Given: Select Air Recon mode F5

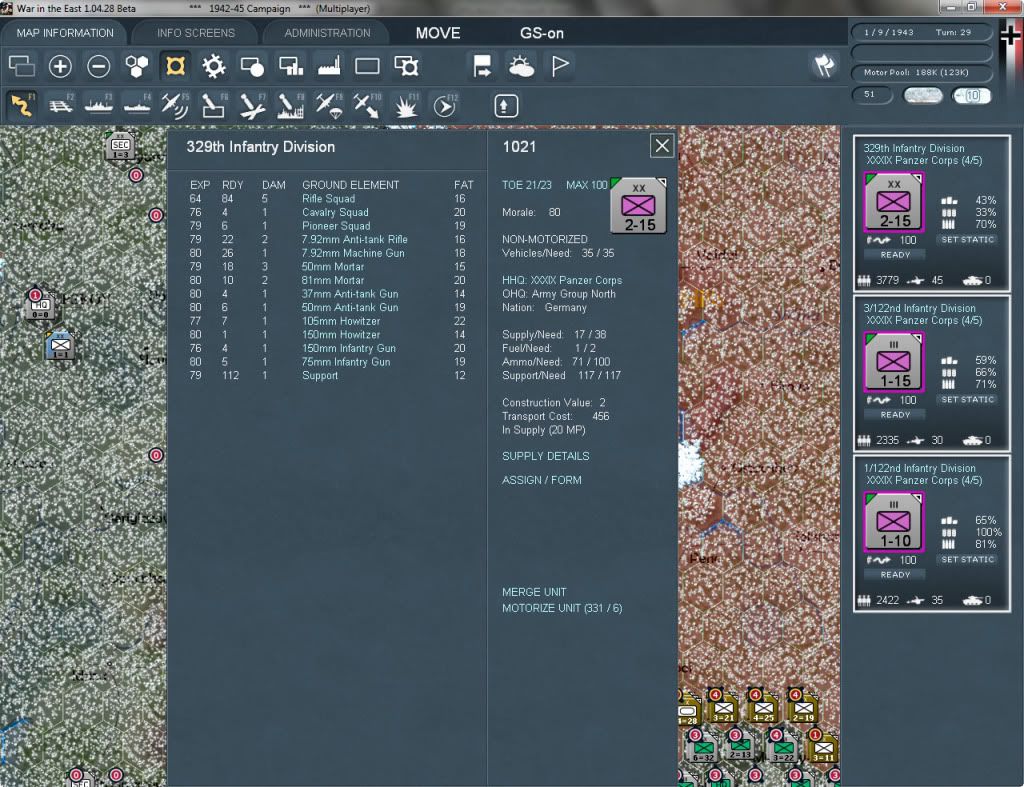Looking at the screenshot, I should pos(175,106).
